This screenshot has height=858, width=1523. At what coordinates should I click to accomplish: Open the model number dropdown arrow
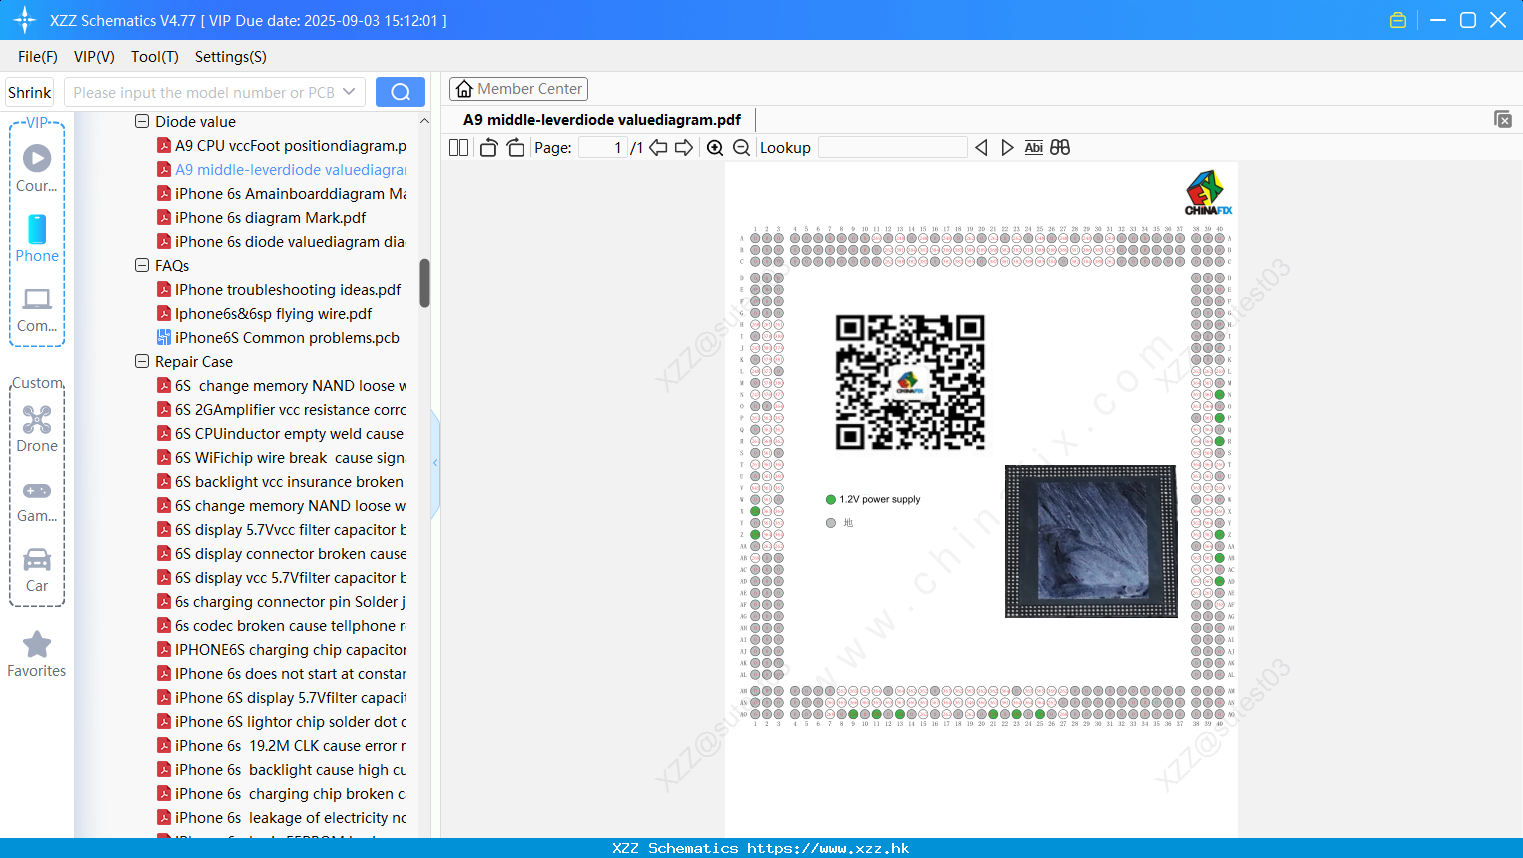click(349, 92)
